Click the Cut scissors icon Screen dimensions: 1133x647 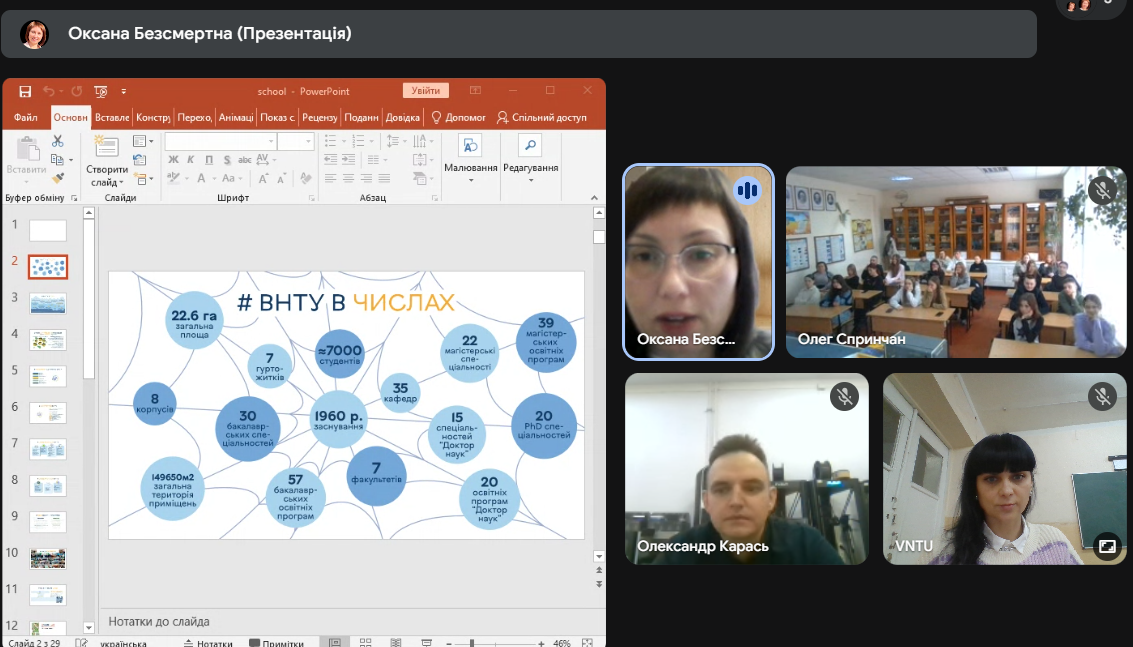[x=58, y=141]
